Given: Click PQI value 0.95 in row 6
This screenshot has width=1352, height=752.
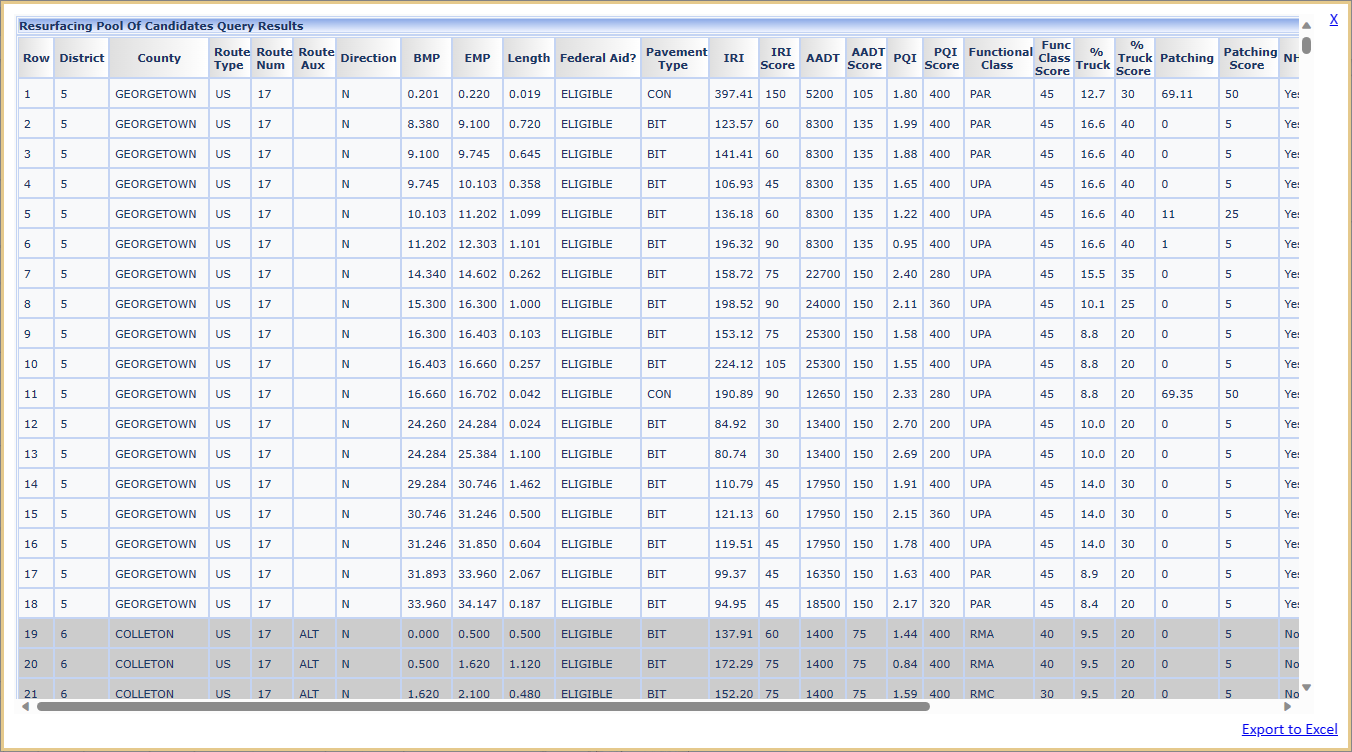Looking at the screenshot, I should click(x=904, y=244).
